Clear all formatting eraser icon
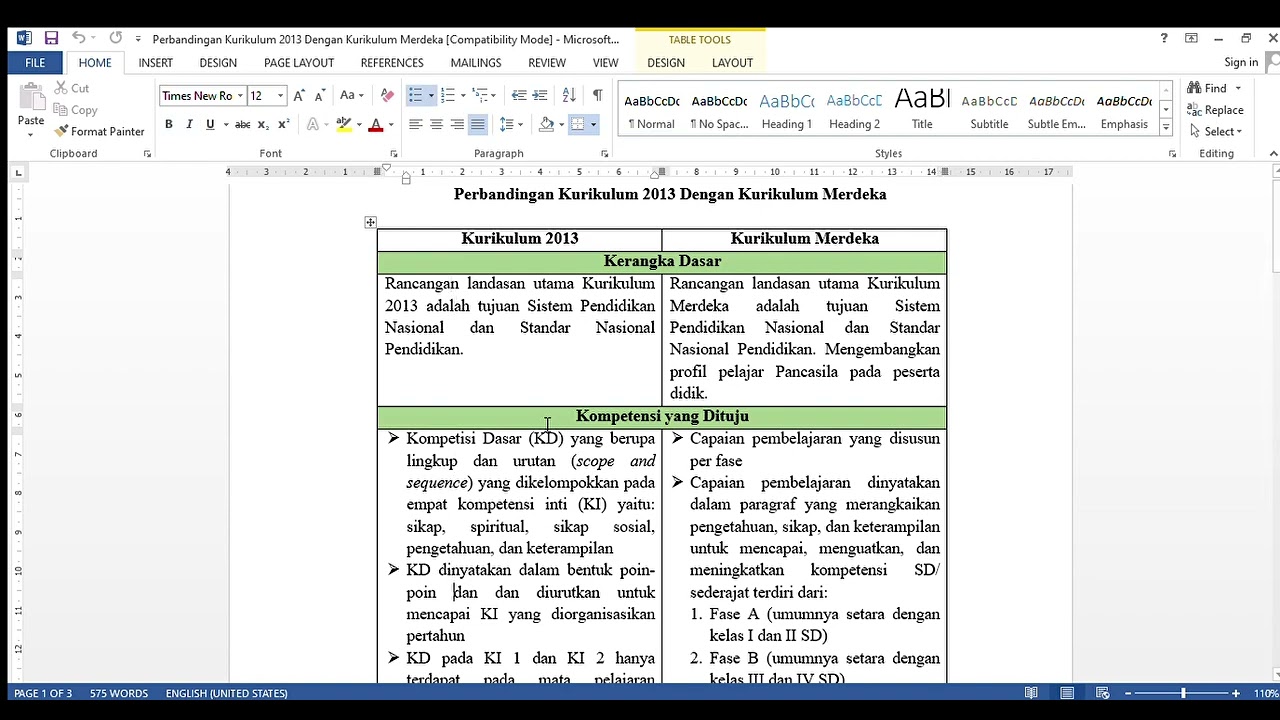1280x720 pixels. pos(387,95)
